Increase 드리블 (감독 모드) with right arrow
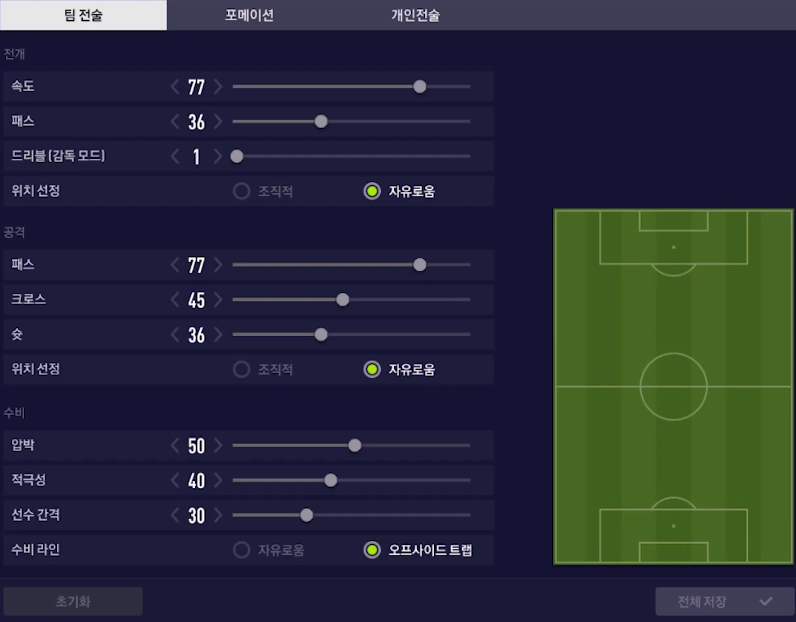The image size is (796, 622). coord(218,156)
